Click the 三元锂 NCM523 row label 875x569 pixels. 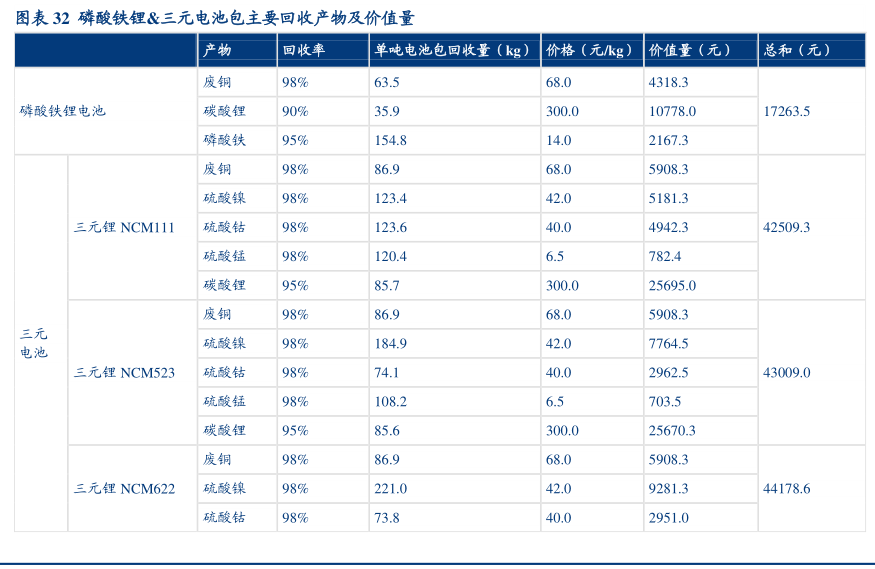(124, 372)
